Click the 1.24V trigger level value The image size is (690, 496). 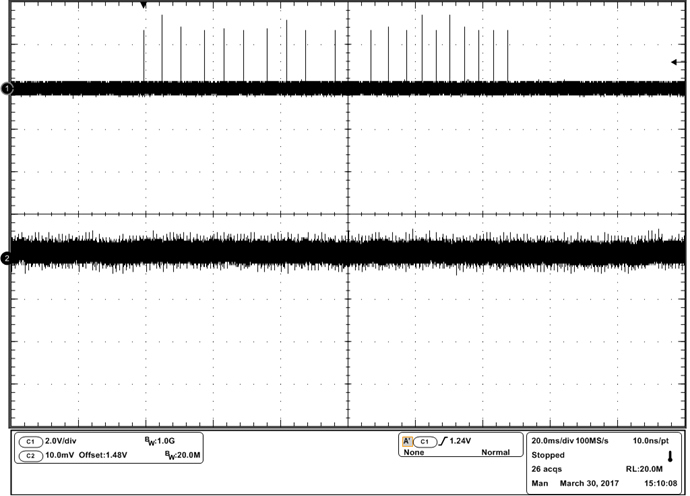[460, 441]
